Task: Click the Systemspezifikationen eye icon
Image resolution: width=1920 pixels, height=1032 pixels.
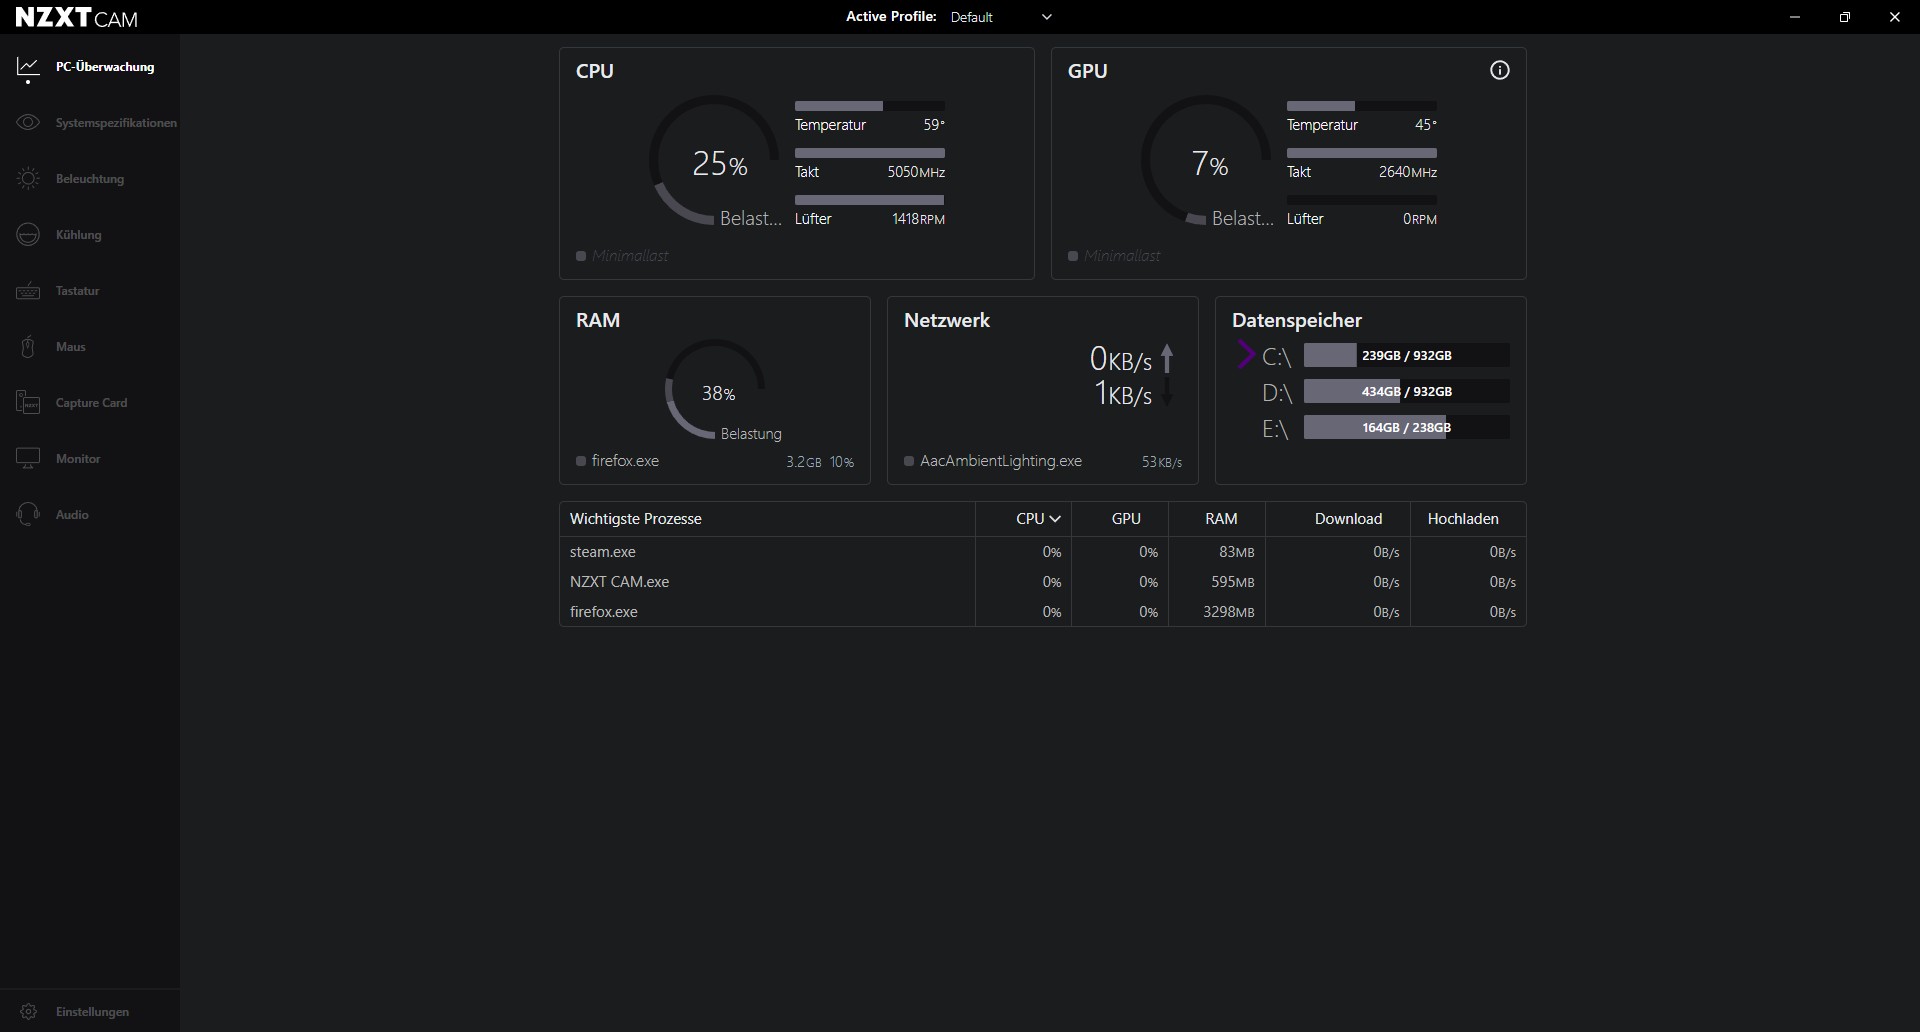Action: click(x=28, y=123)
